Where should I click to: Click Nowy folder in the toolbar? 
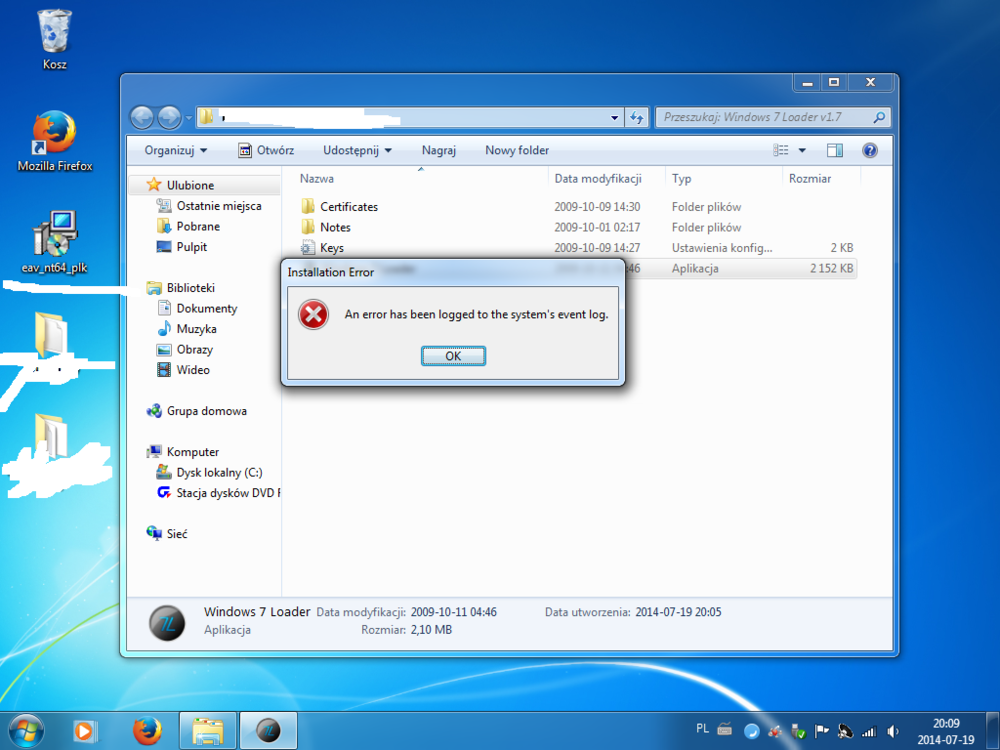517,151
